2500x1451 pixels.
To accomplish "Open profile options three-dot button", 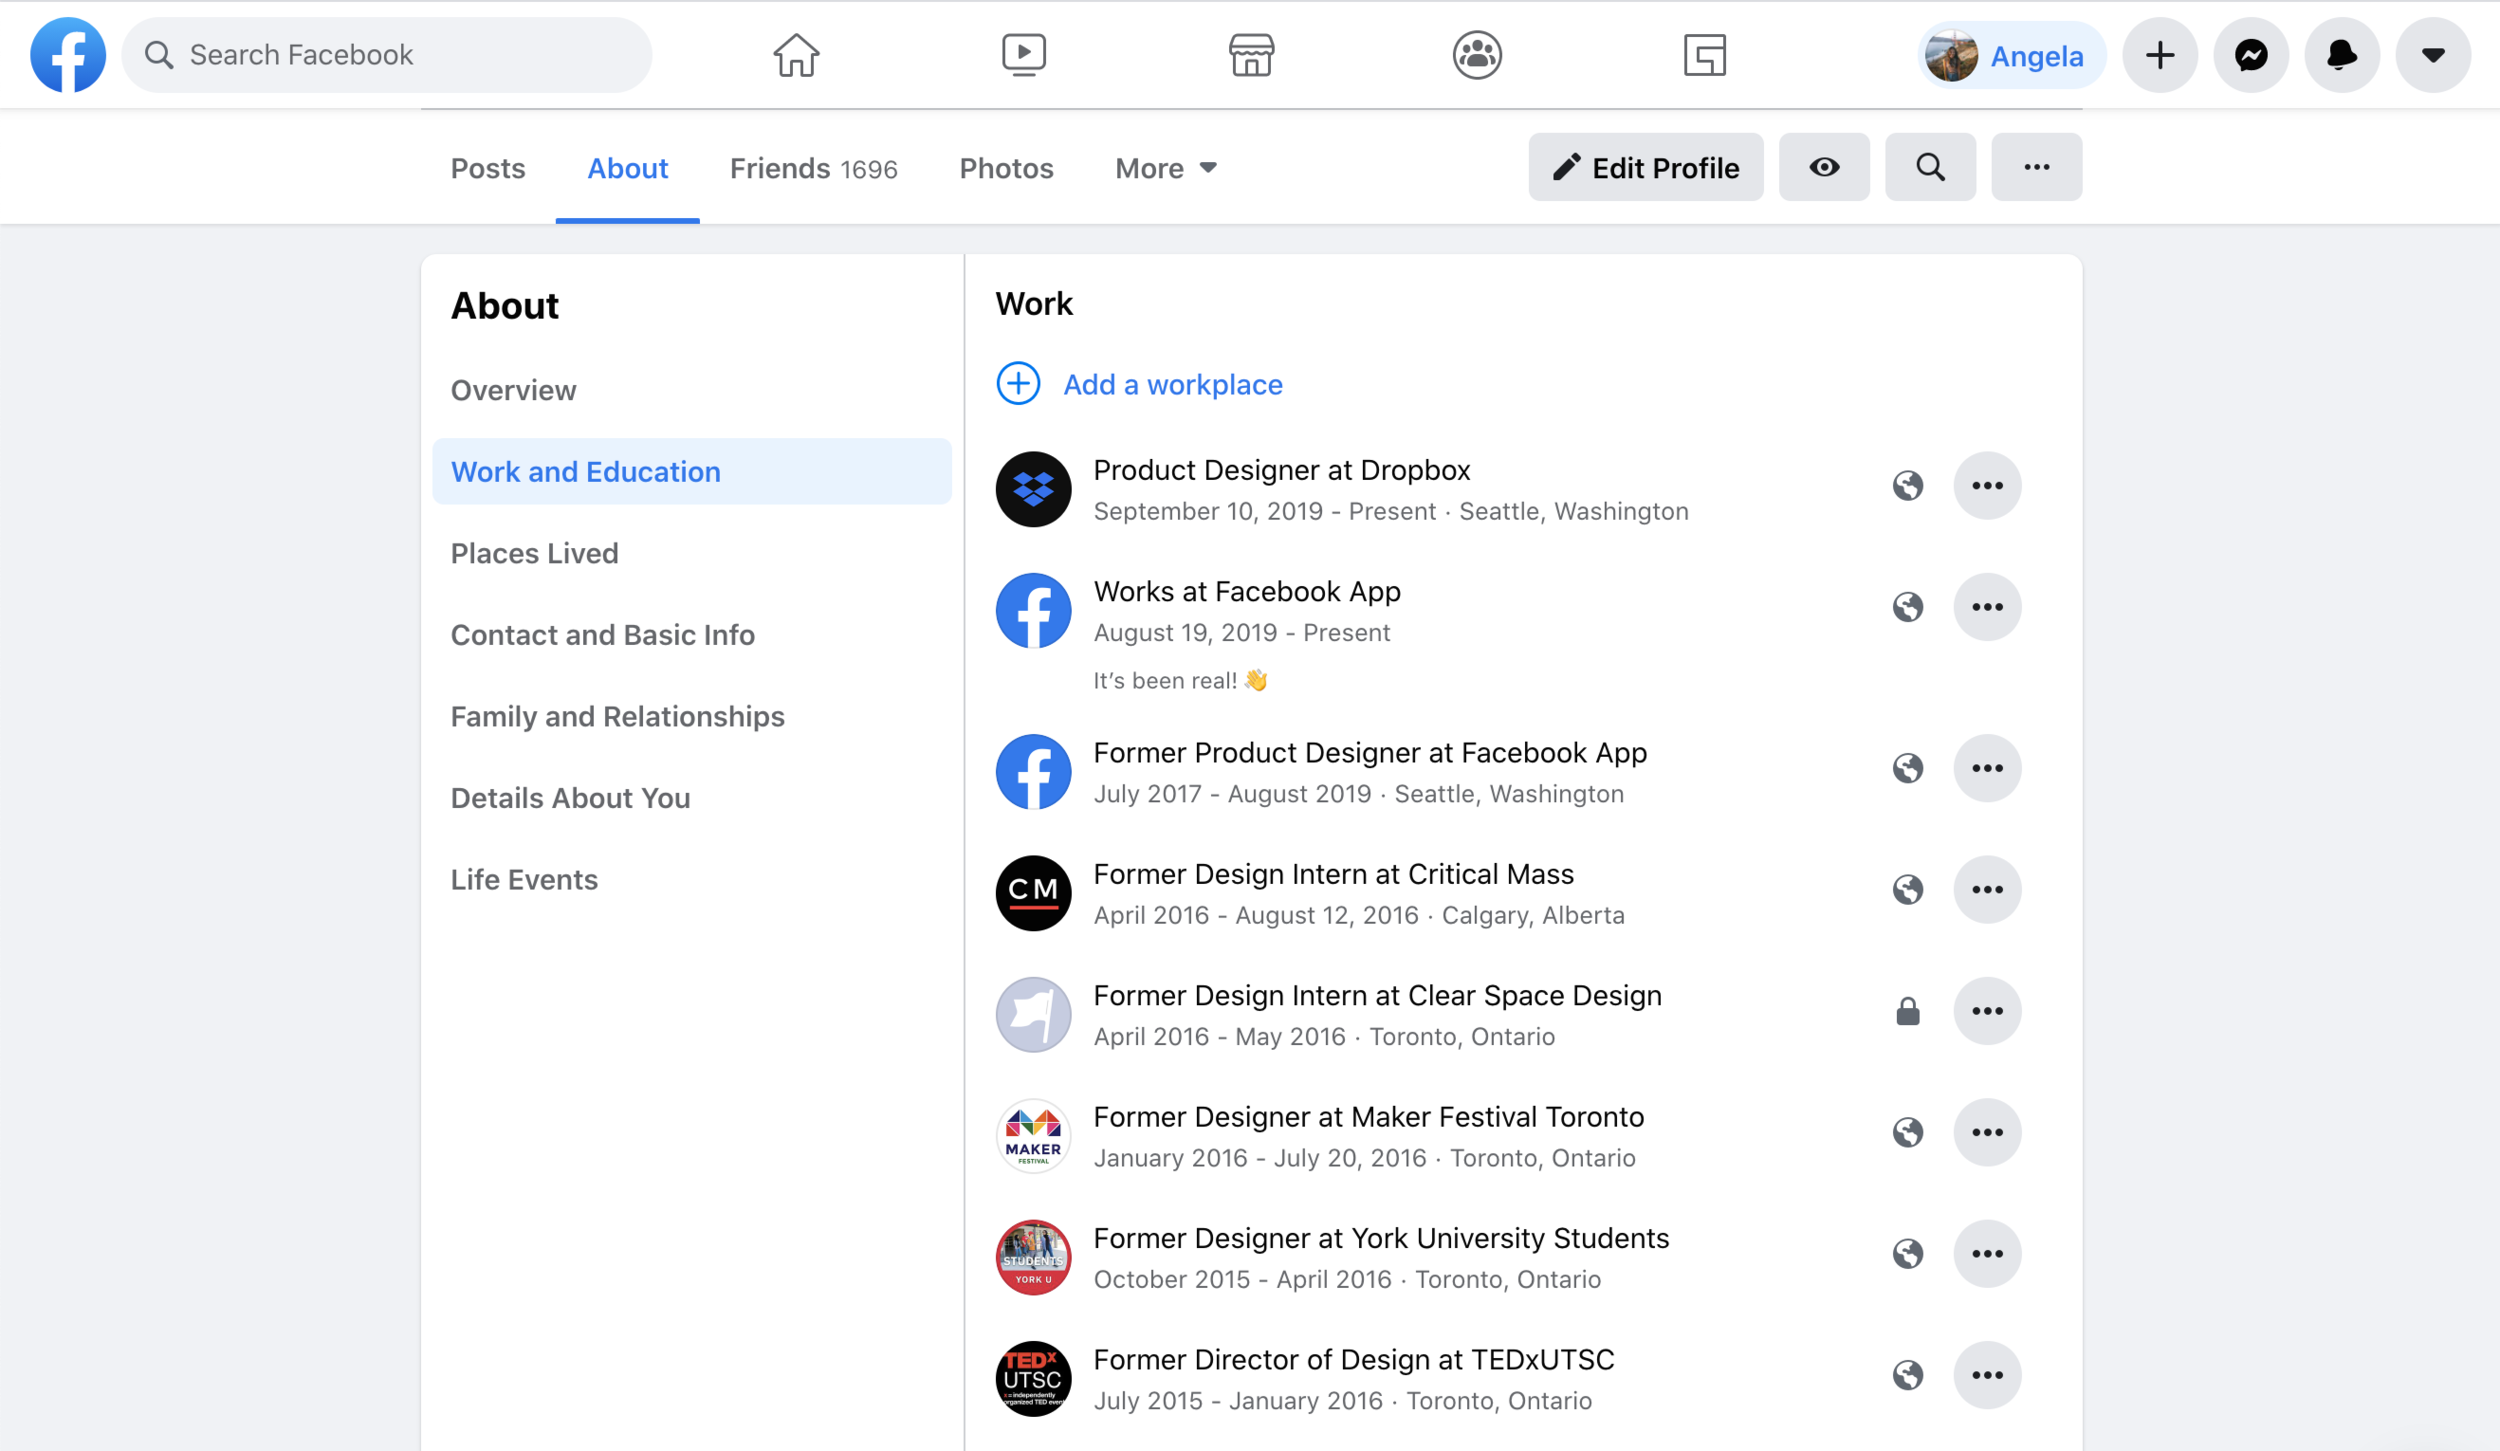I will click(2037, 167).
